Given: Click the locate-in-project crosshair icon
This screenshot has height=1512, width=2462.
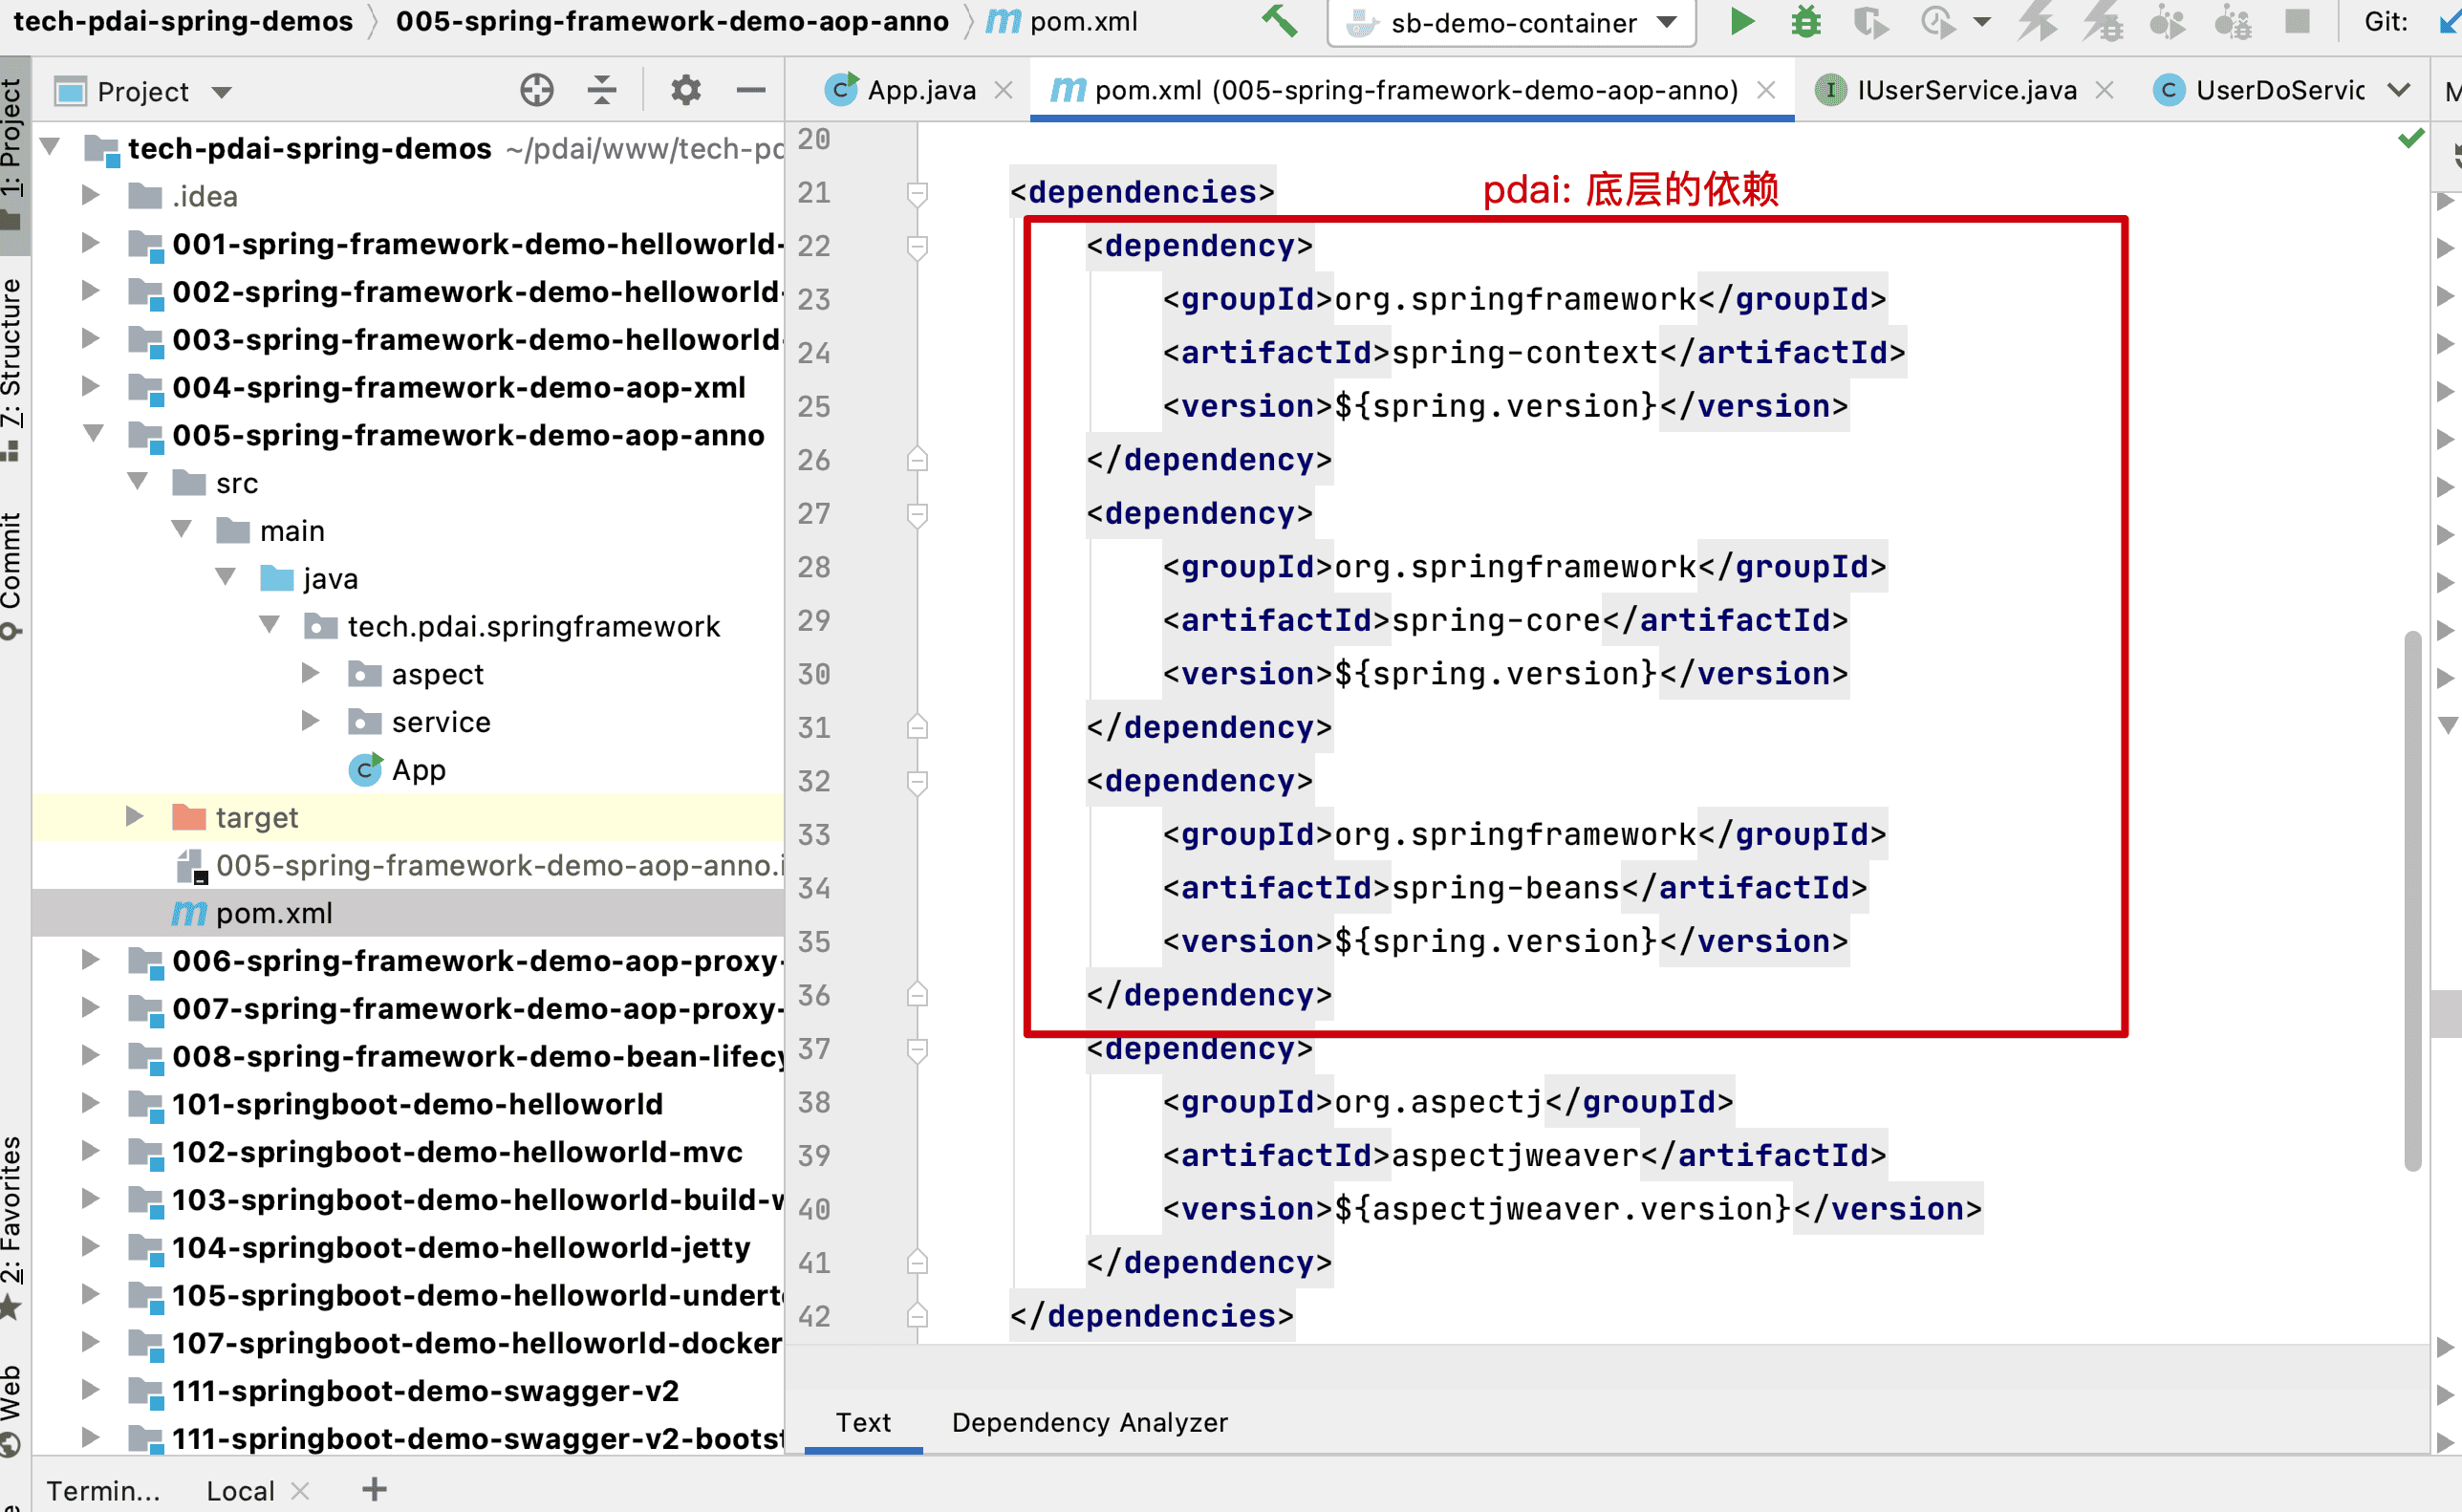Looking at the screenshot, I should click(537, 91).
